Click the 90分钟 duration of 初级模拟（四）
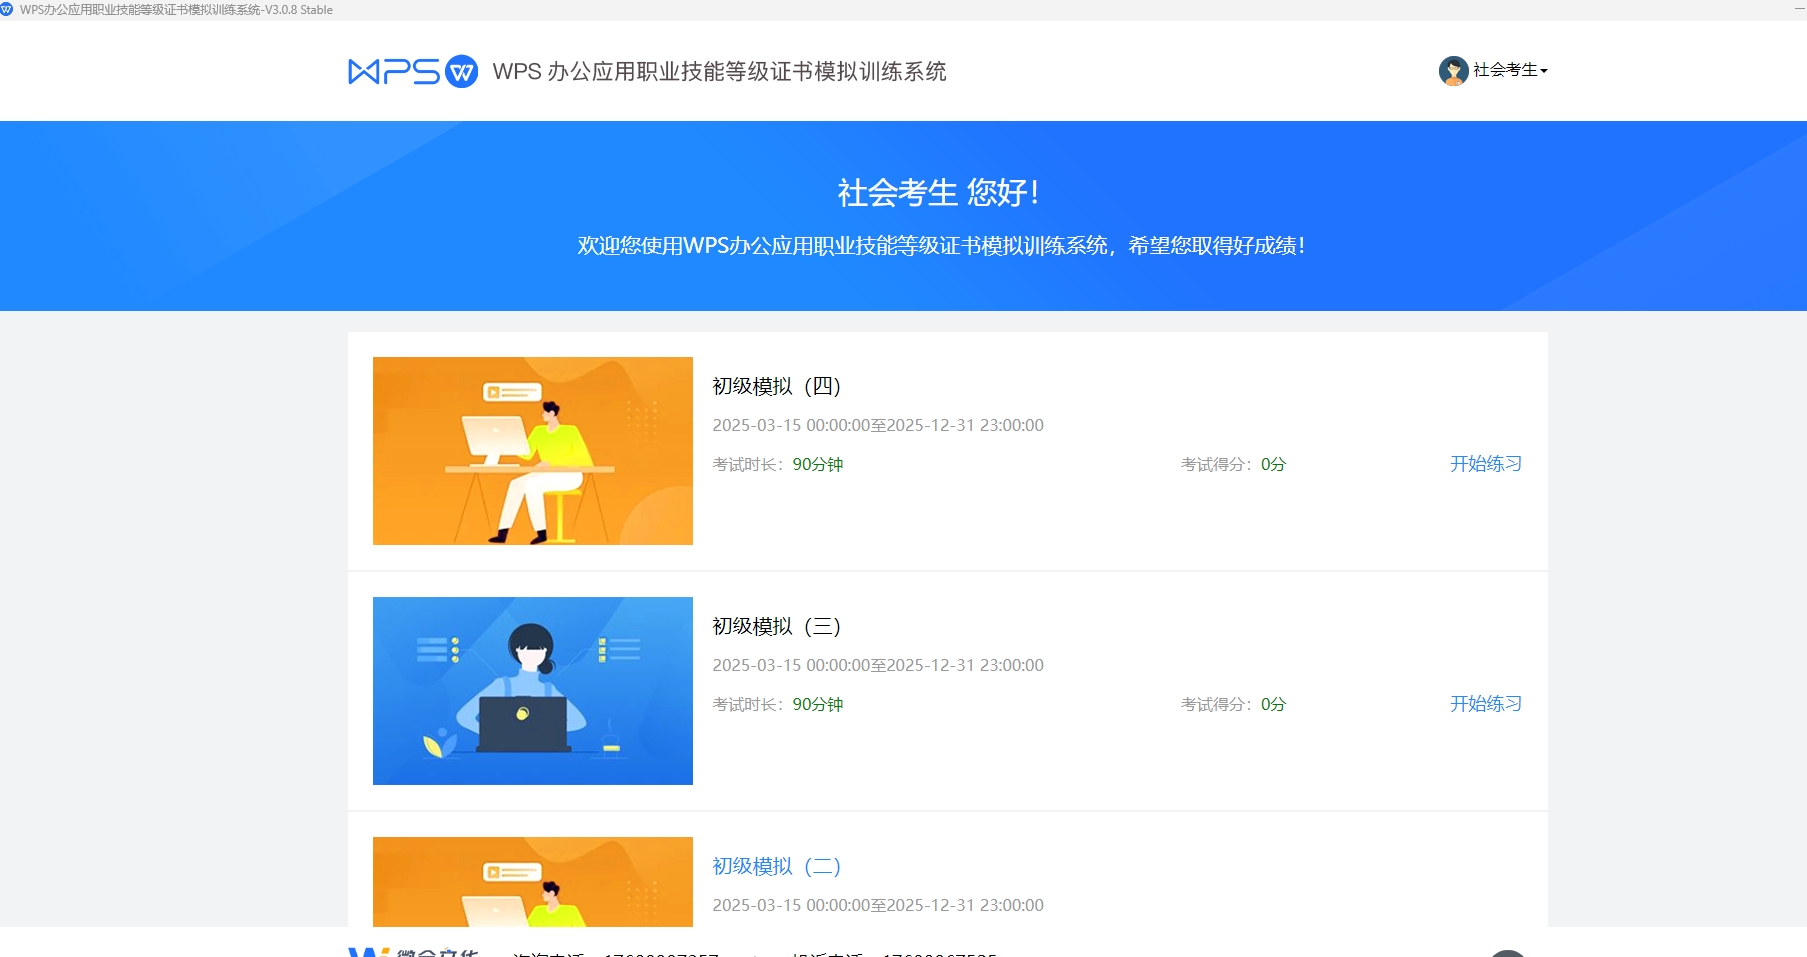Screen dimensions: 1807x957 (818, 464)
